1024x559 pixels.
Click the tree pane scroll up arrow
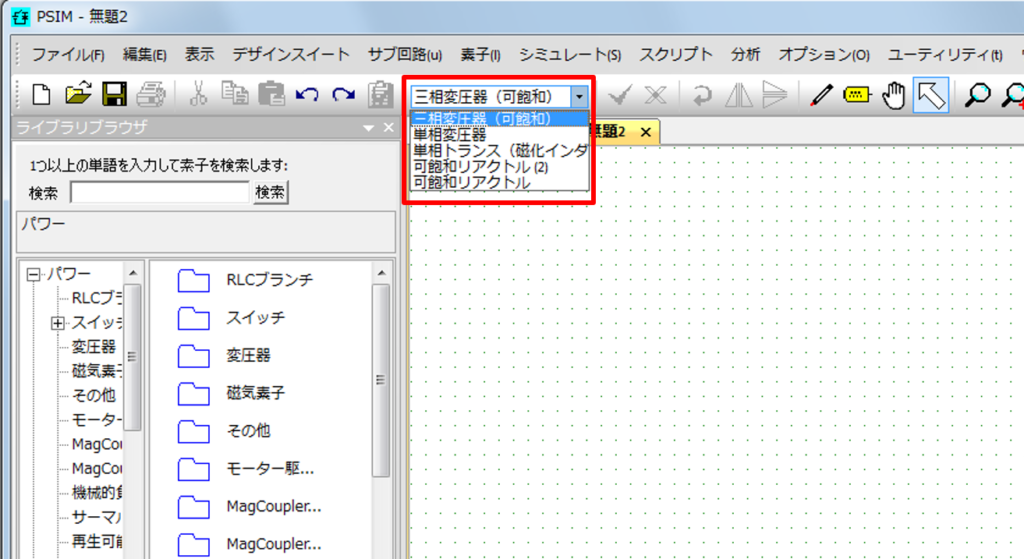point(133,273)
